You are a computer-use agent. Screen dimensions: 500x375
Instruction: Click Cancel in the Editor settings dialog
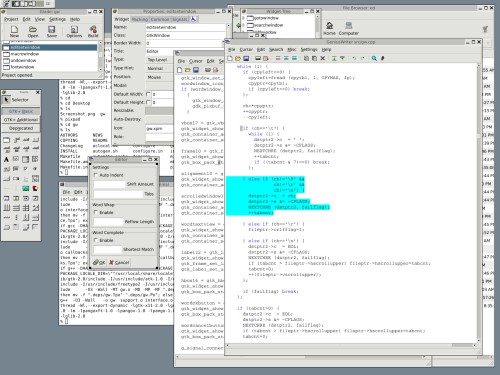coord(119,262)
